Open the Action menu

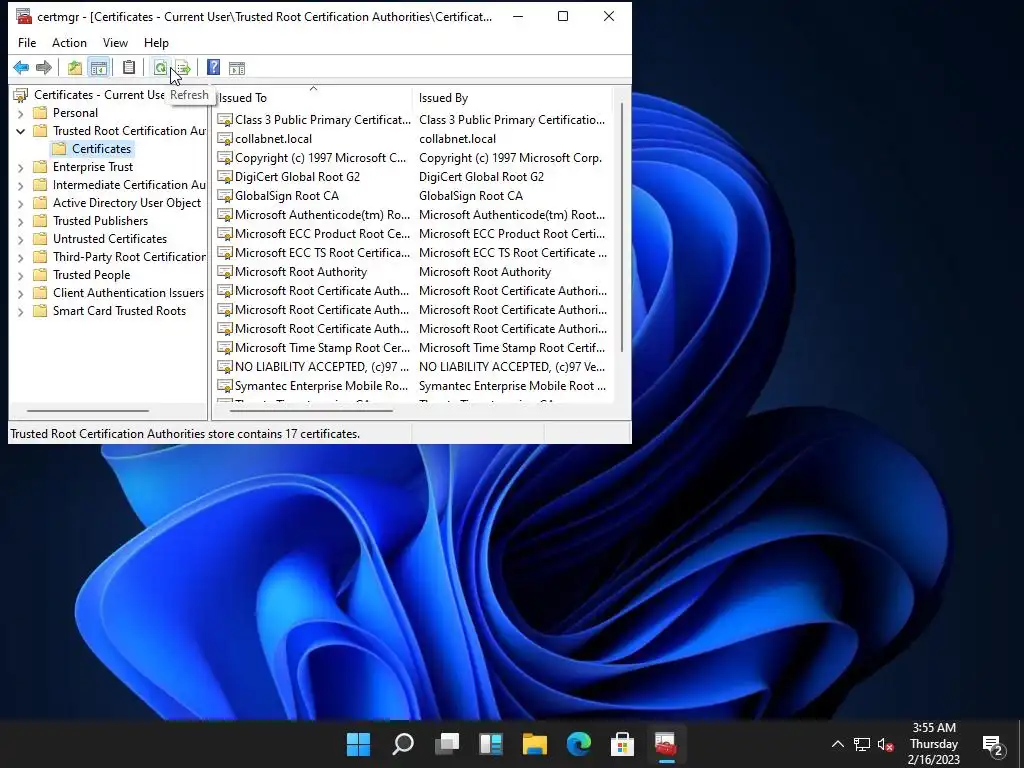[x=69, y=42]
